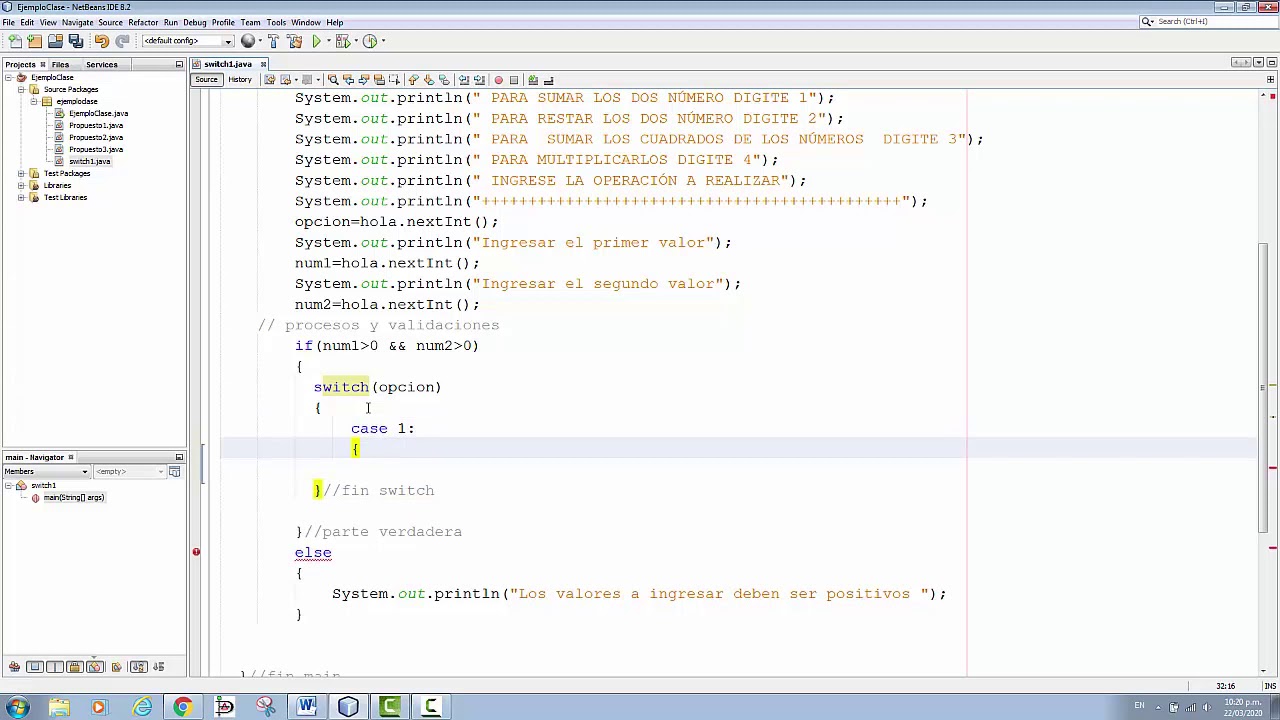The image size is (1280, 720).
Task: Select the switch1.java editor tab
Action: pyautogui.click(x=229, y=64)
